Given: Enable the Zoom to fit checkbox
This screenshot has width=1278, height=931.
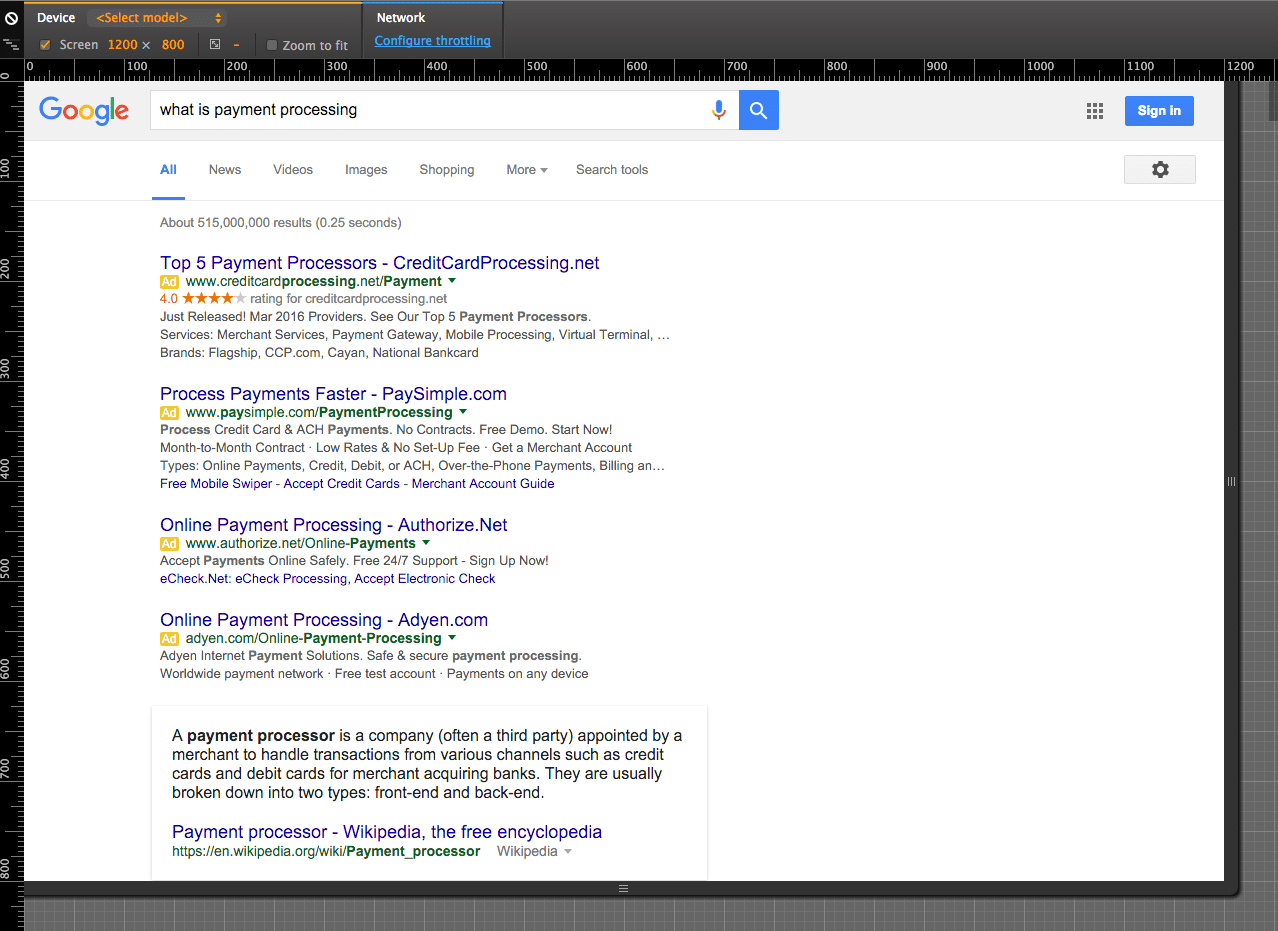Looking at the screenshot, I should 272,45.
